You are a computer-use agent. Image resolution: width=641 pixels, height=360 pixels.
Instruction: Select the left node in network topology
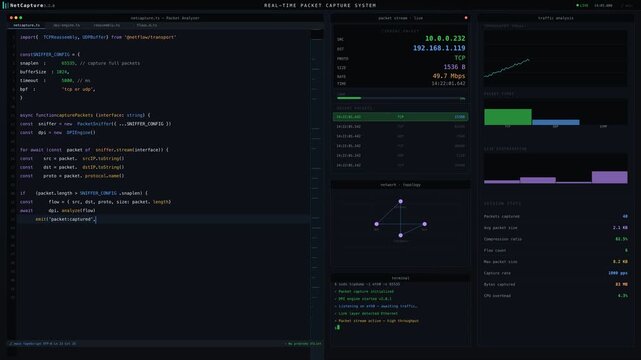377,224
